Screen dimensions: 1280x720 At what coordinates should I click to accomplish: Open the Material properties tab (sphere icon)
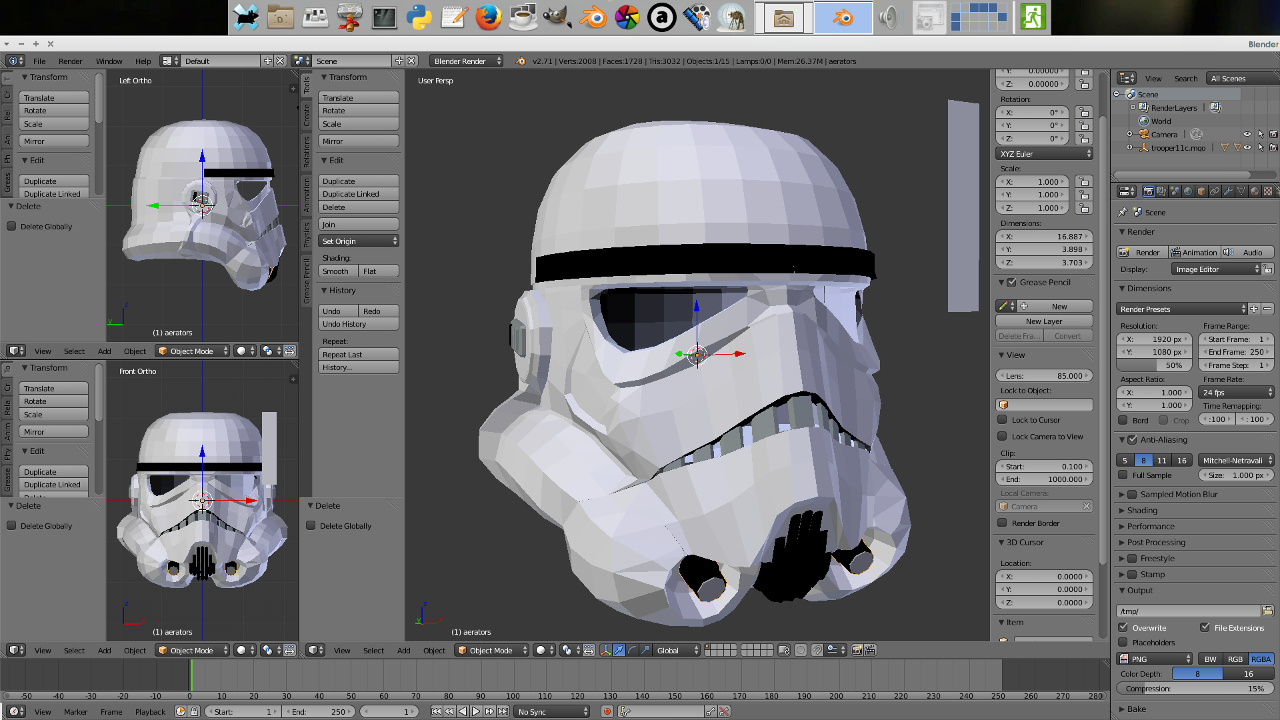click(x=1255, y=191)
